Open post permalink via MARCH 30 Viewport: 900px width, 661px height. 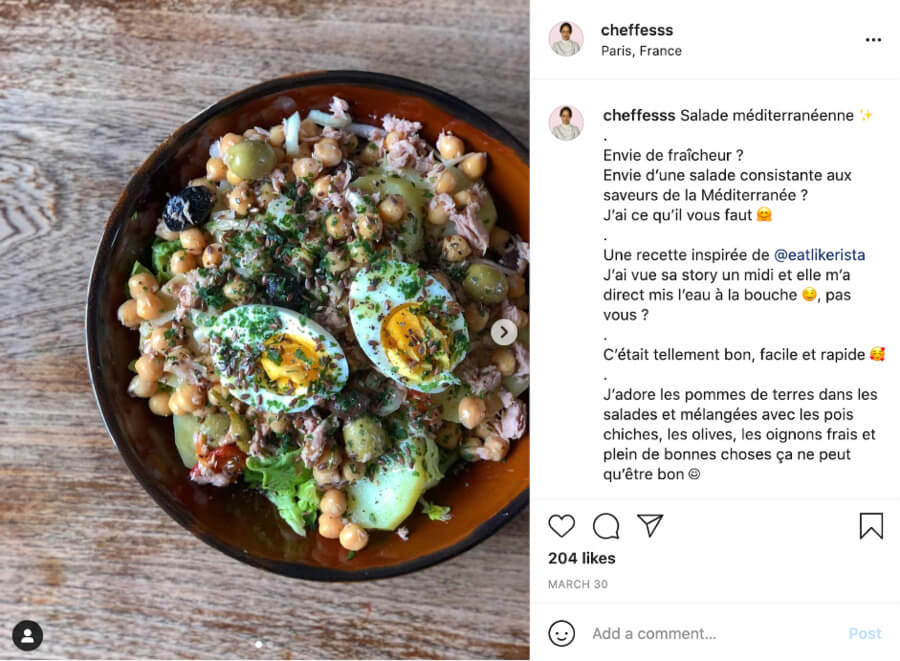577,584
